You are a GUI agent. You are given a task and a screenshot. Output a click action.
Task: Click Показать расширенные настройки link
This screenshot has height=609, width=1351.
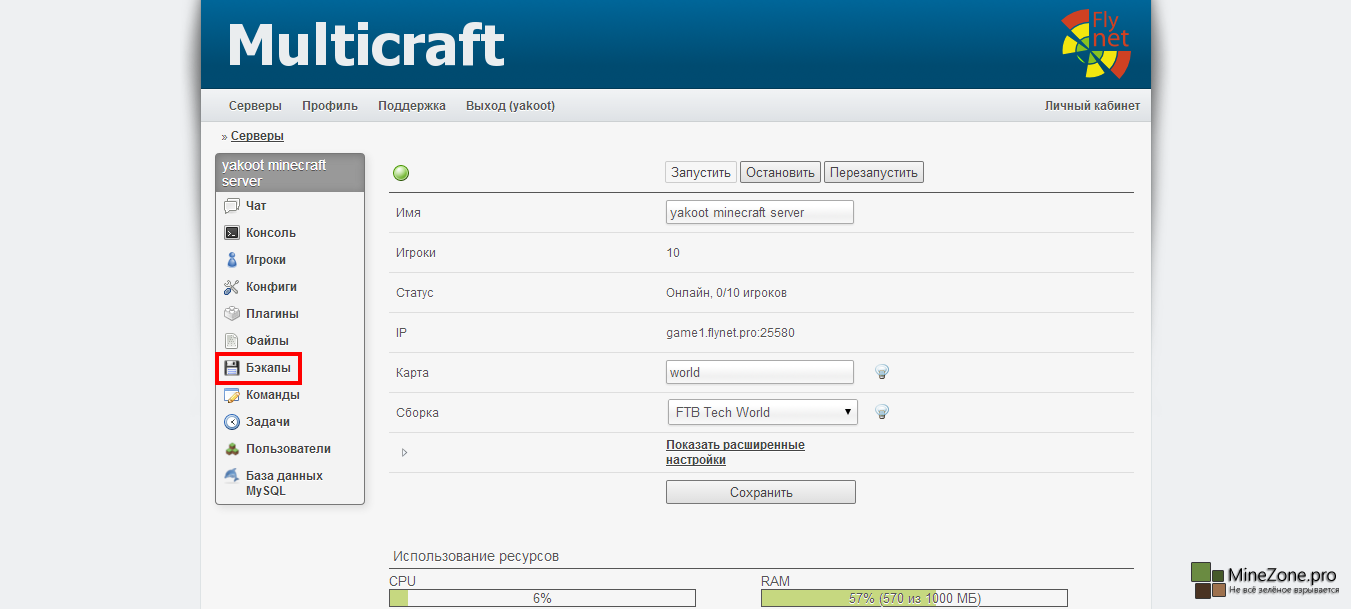click(735, 452)
